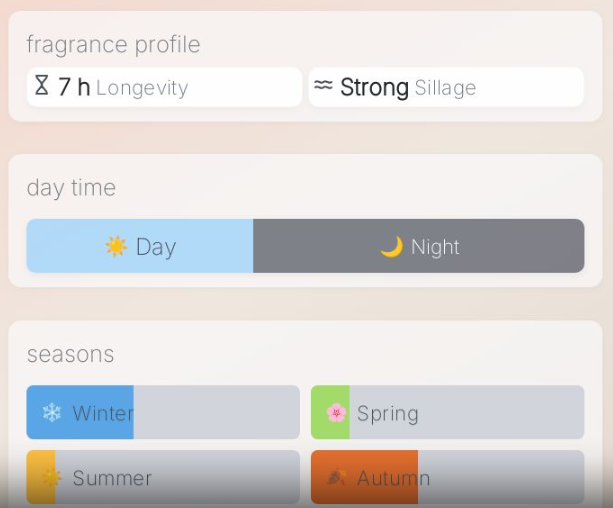Click the Winter snowflake icon

51,412
